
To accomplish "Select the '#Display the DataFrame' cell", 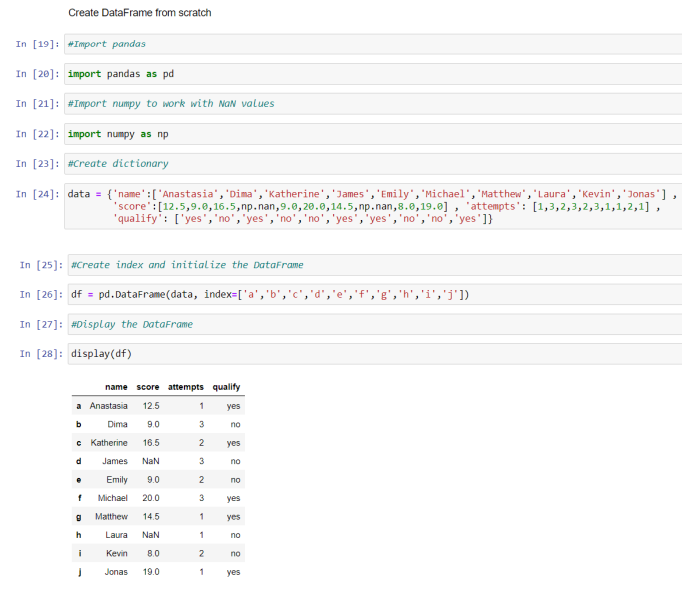I will [375, 325].
